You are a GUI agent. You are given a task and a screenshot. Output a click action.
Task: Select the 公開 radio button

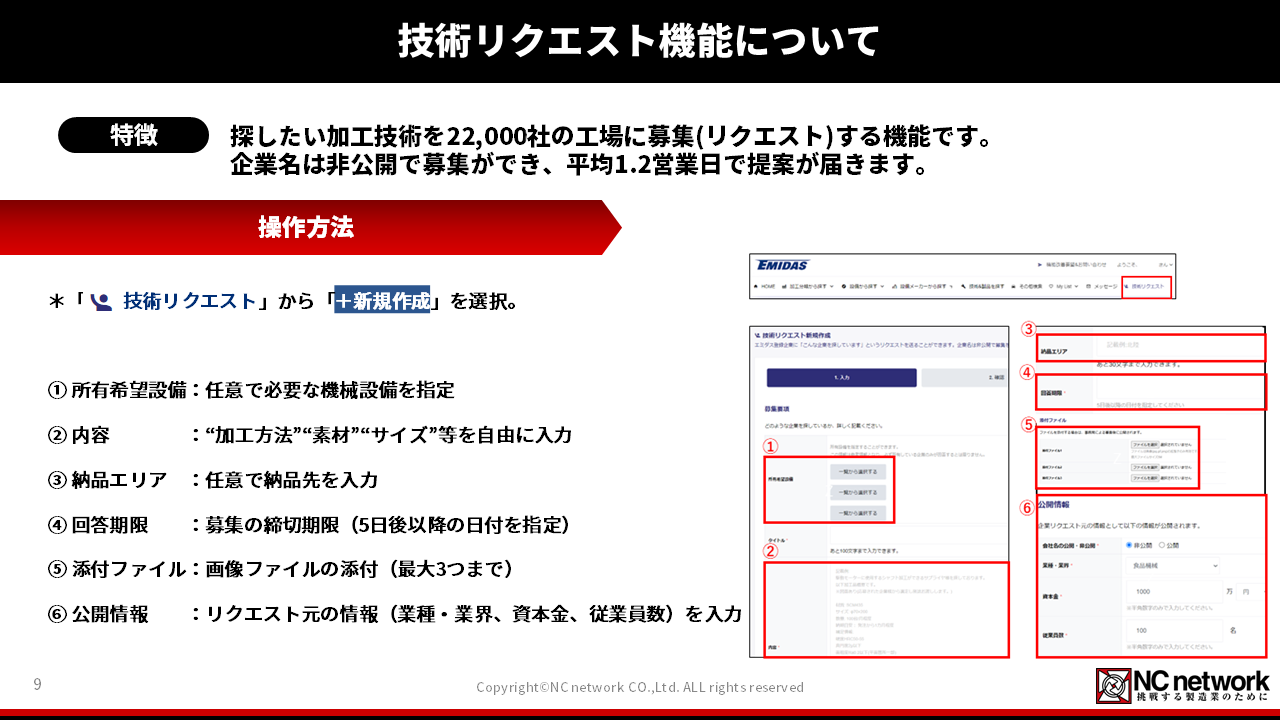coord(1161,545)
